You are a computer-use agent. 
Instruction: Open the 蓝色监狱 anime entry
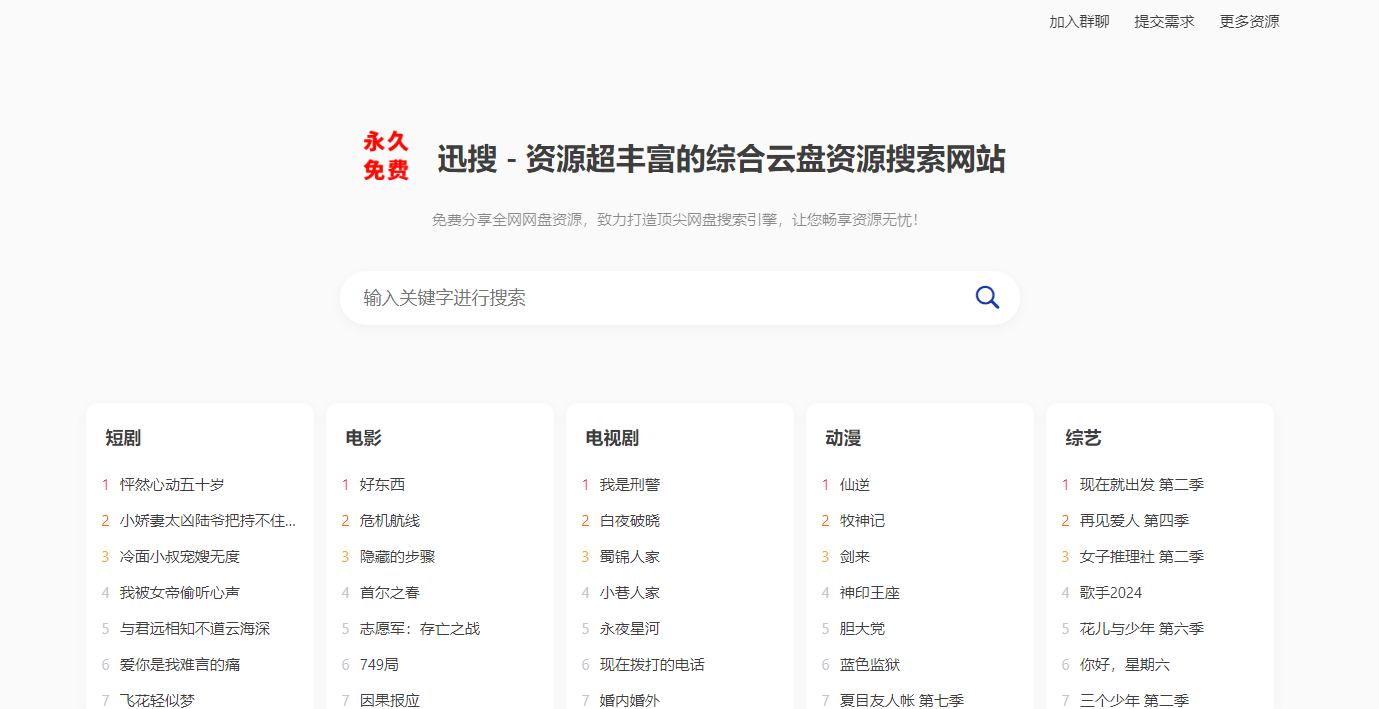click(872, 664)
